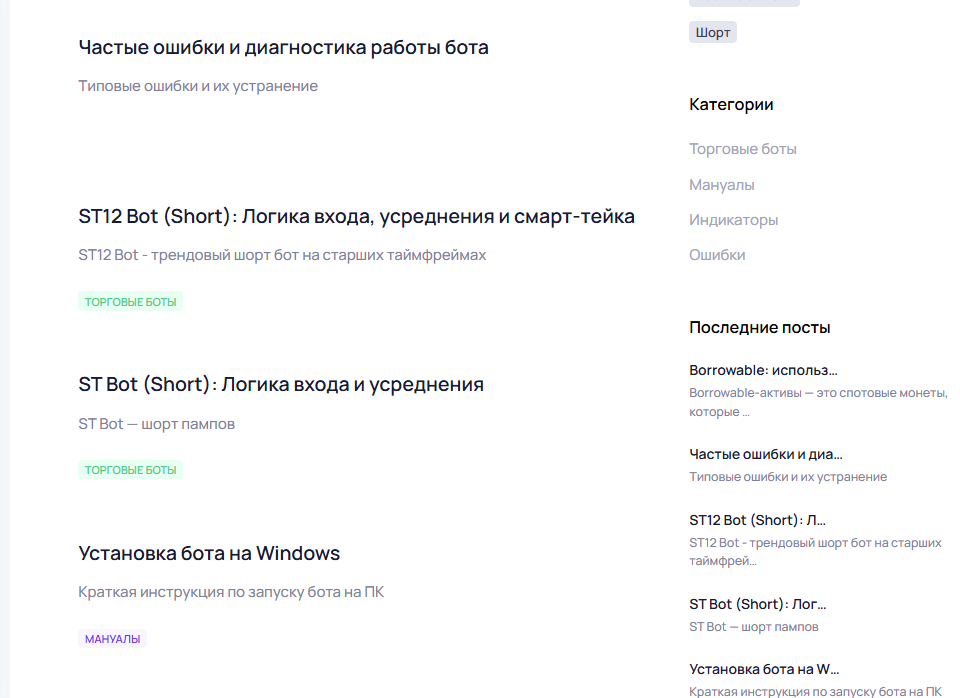Image resolution: width=960 pixels, height=698 pixels.
Task: Click the sidebar excerpt 'ST Bot — шорт пампов'
Action: click(x=754, y=627)
